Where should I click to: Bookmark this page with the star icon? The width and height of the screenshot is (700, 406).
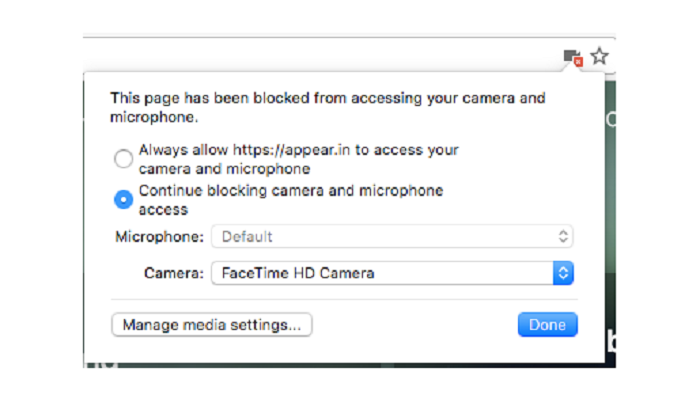pos(599,56)
